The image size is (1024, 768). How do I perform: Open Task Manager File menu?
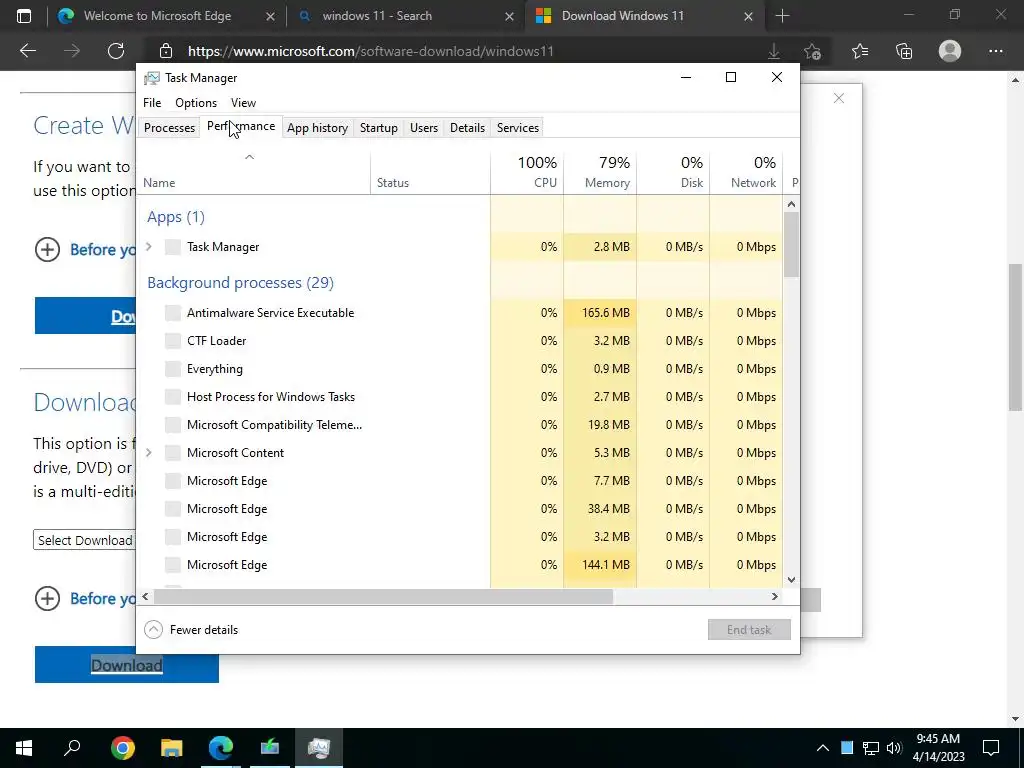pyautogui.click(x=152, y=103)
